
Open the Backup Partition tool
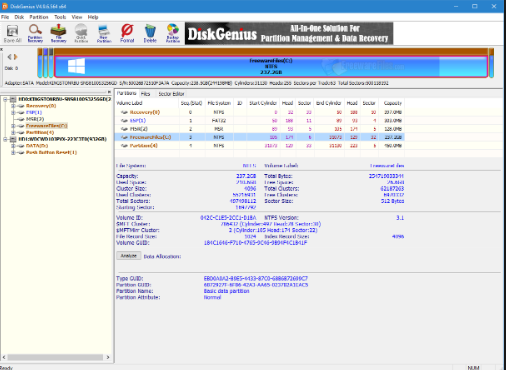(x=173, y=34)
